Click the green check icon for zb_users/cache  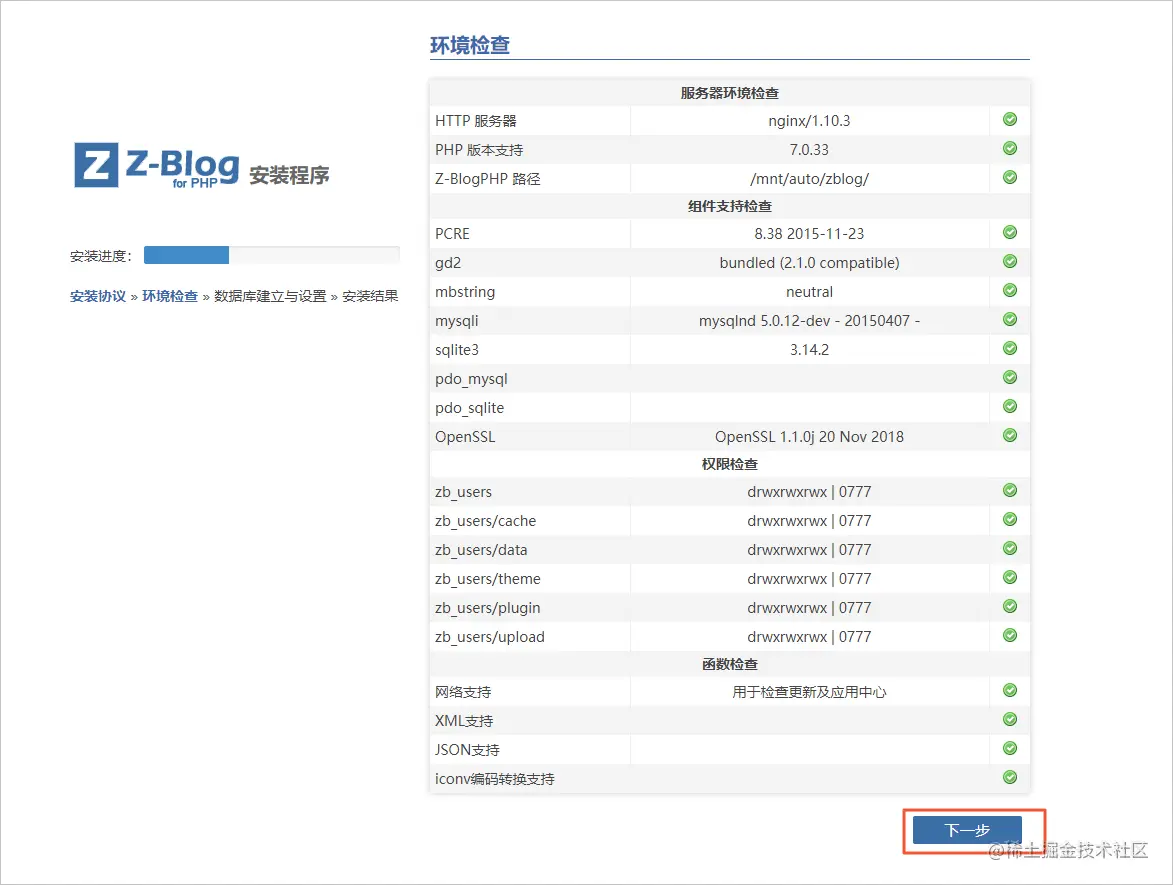coord(1009,519)
